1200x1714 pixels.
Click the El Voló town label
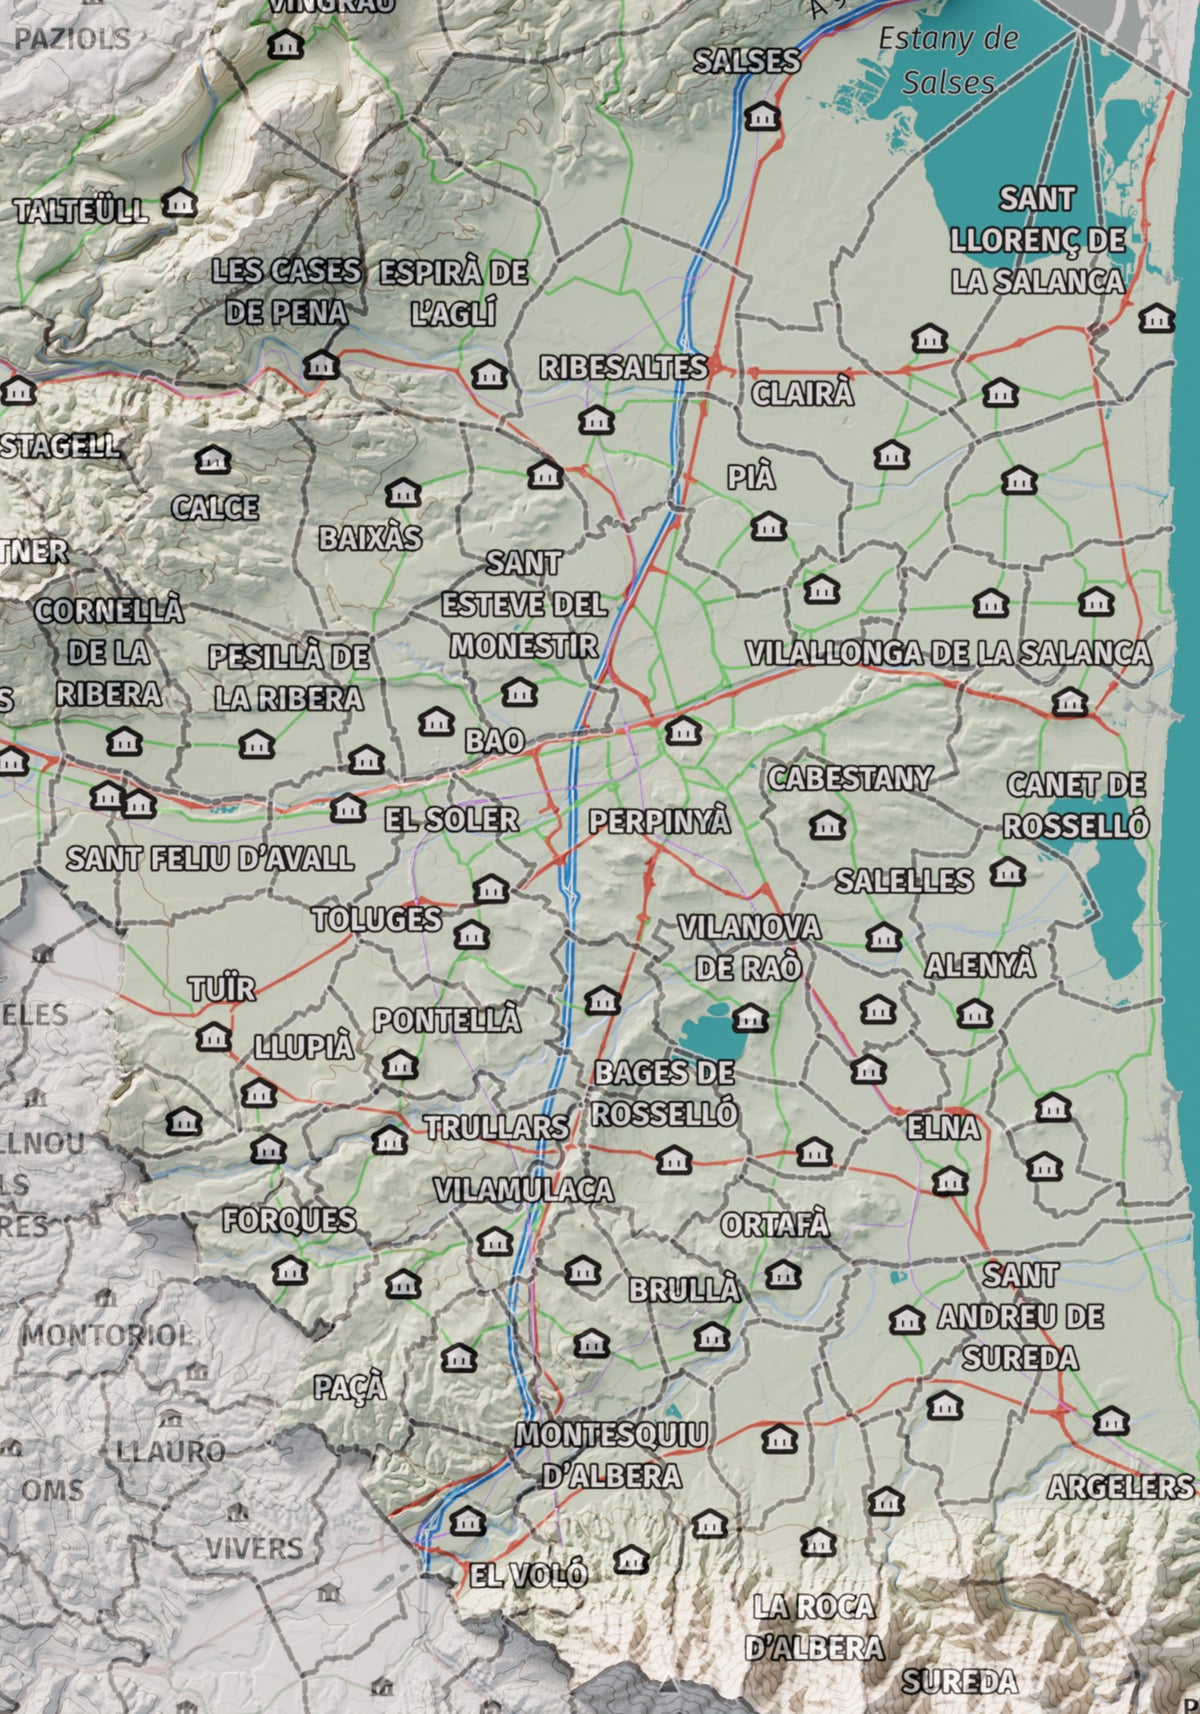[529, 1576]
